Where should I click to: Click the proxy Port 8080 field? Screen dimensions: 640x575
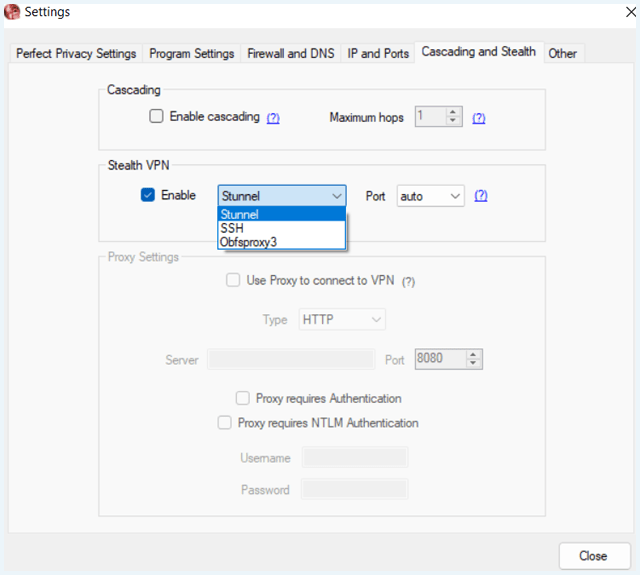pos(440,359)
